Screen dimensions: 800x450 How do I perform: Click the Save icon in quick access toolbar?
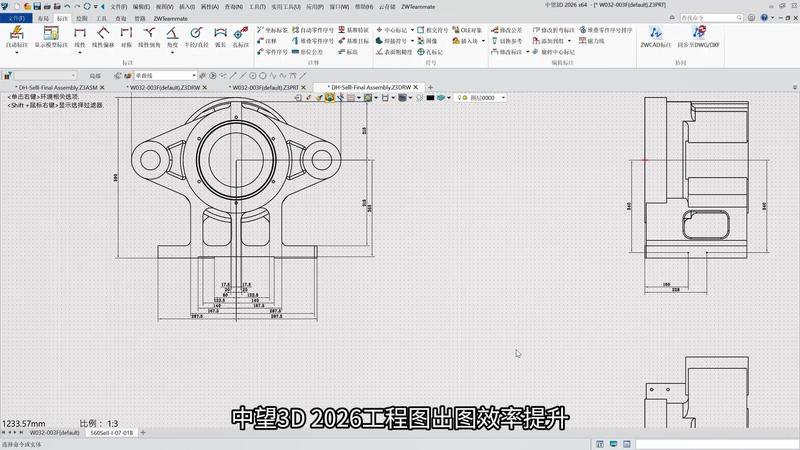click(x=37, y=7)
